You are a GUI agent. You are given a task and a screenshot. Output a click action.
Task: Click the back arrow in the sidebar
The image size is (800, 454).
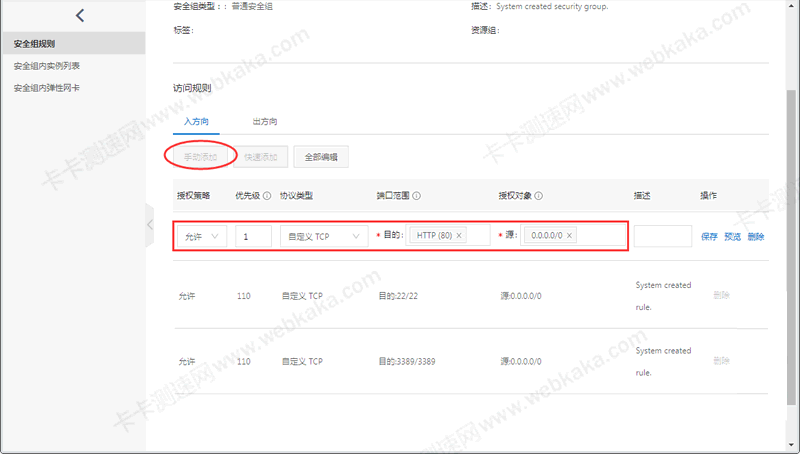tap(80, 15)
